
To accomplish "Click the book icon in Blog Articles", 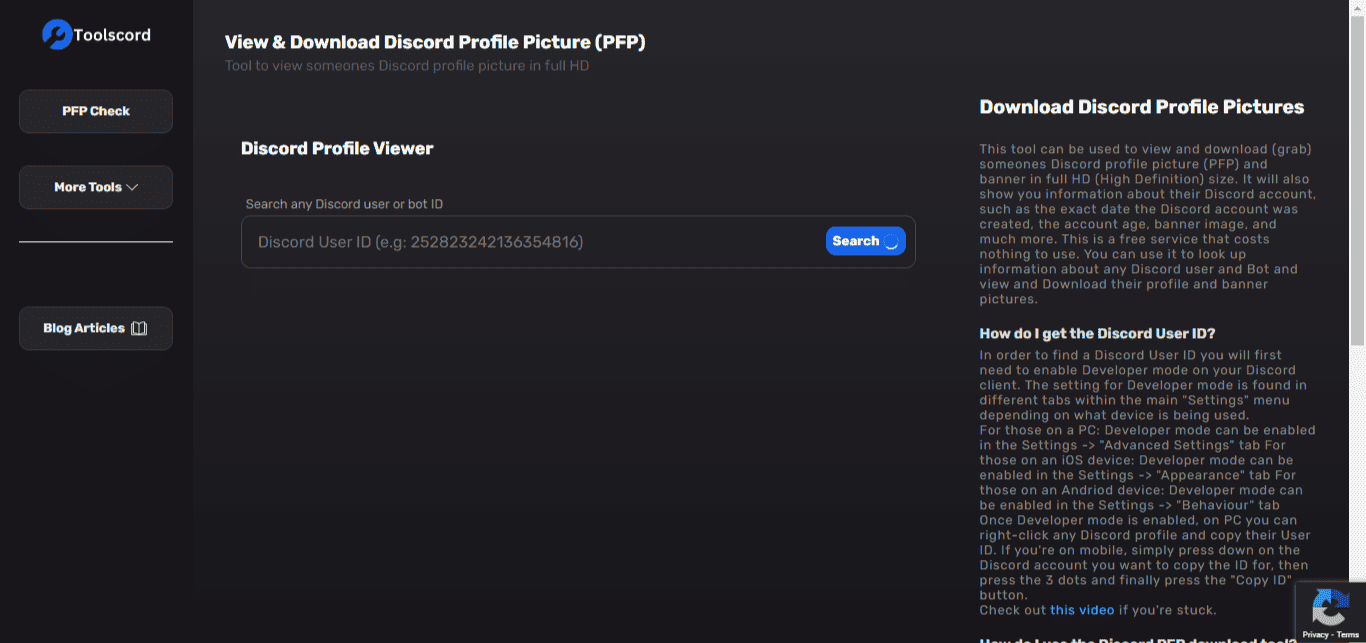I will [x=139, y=328].
